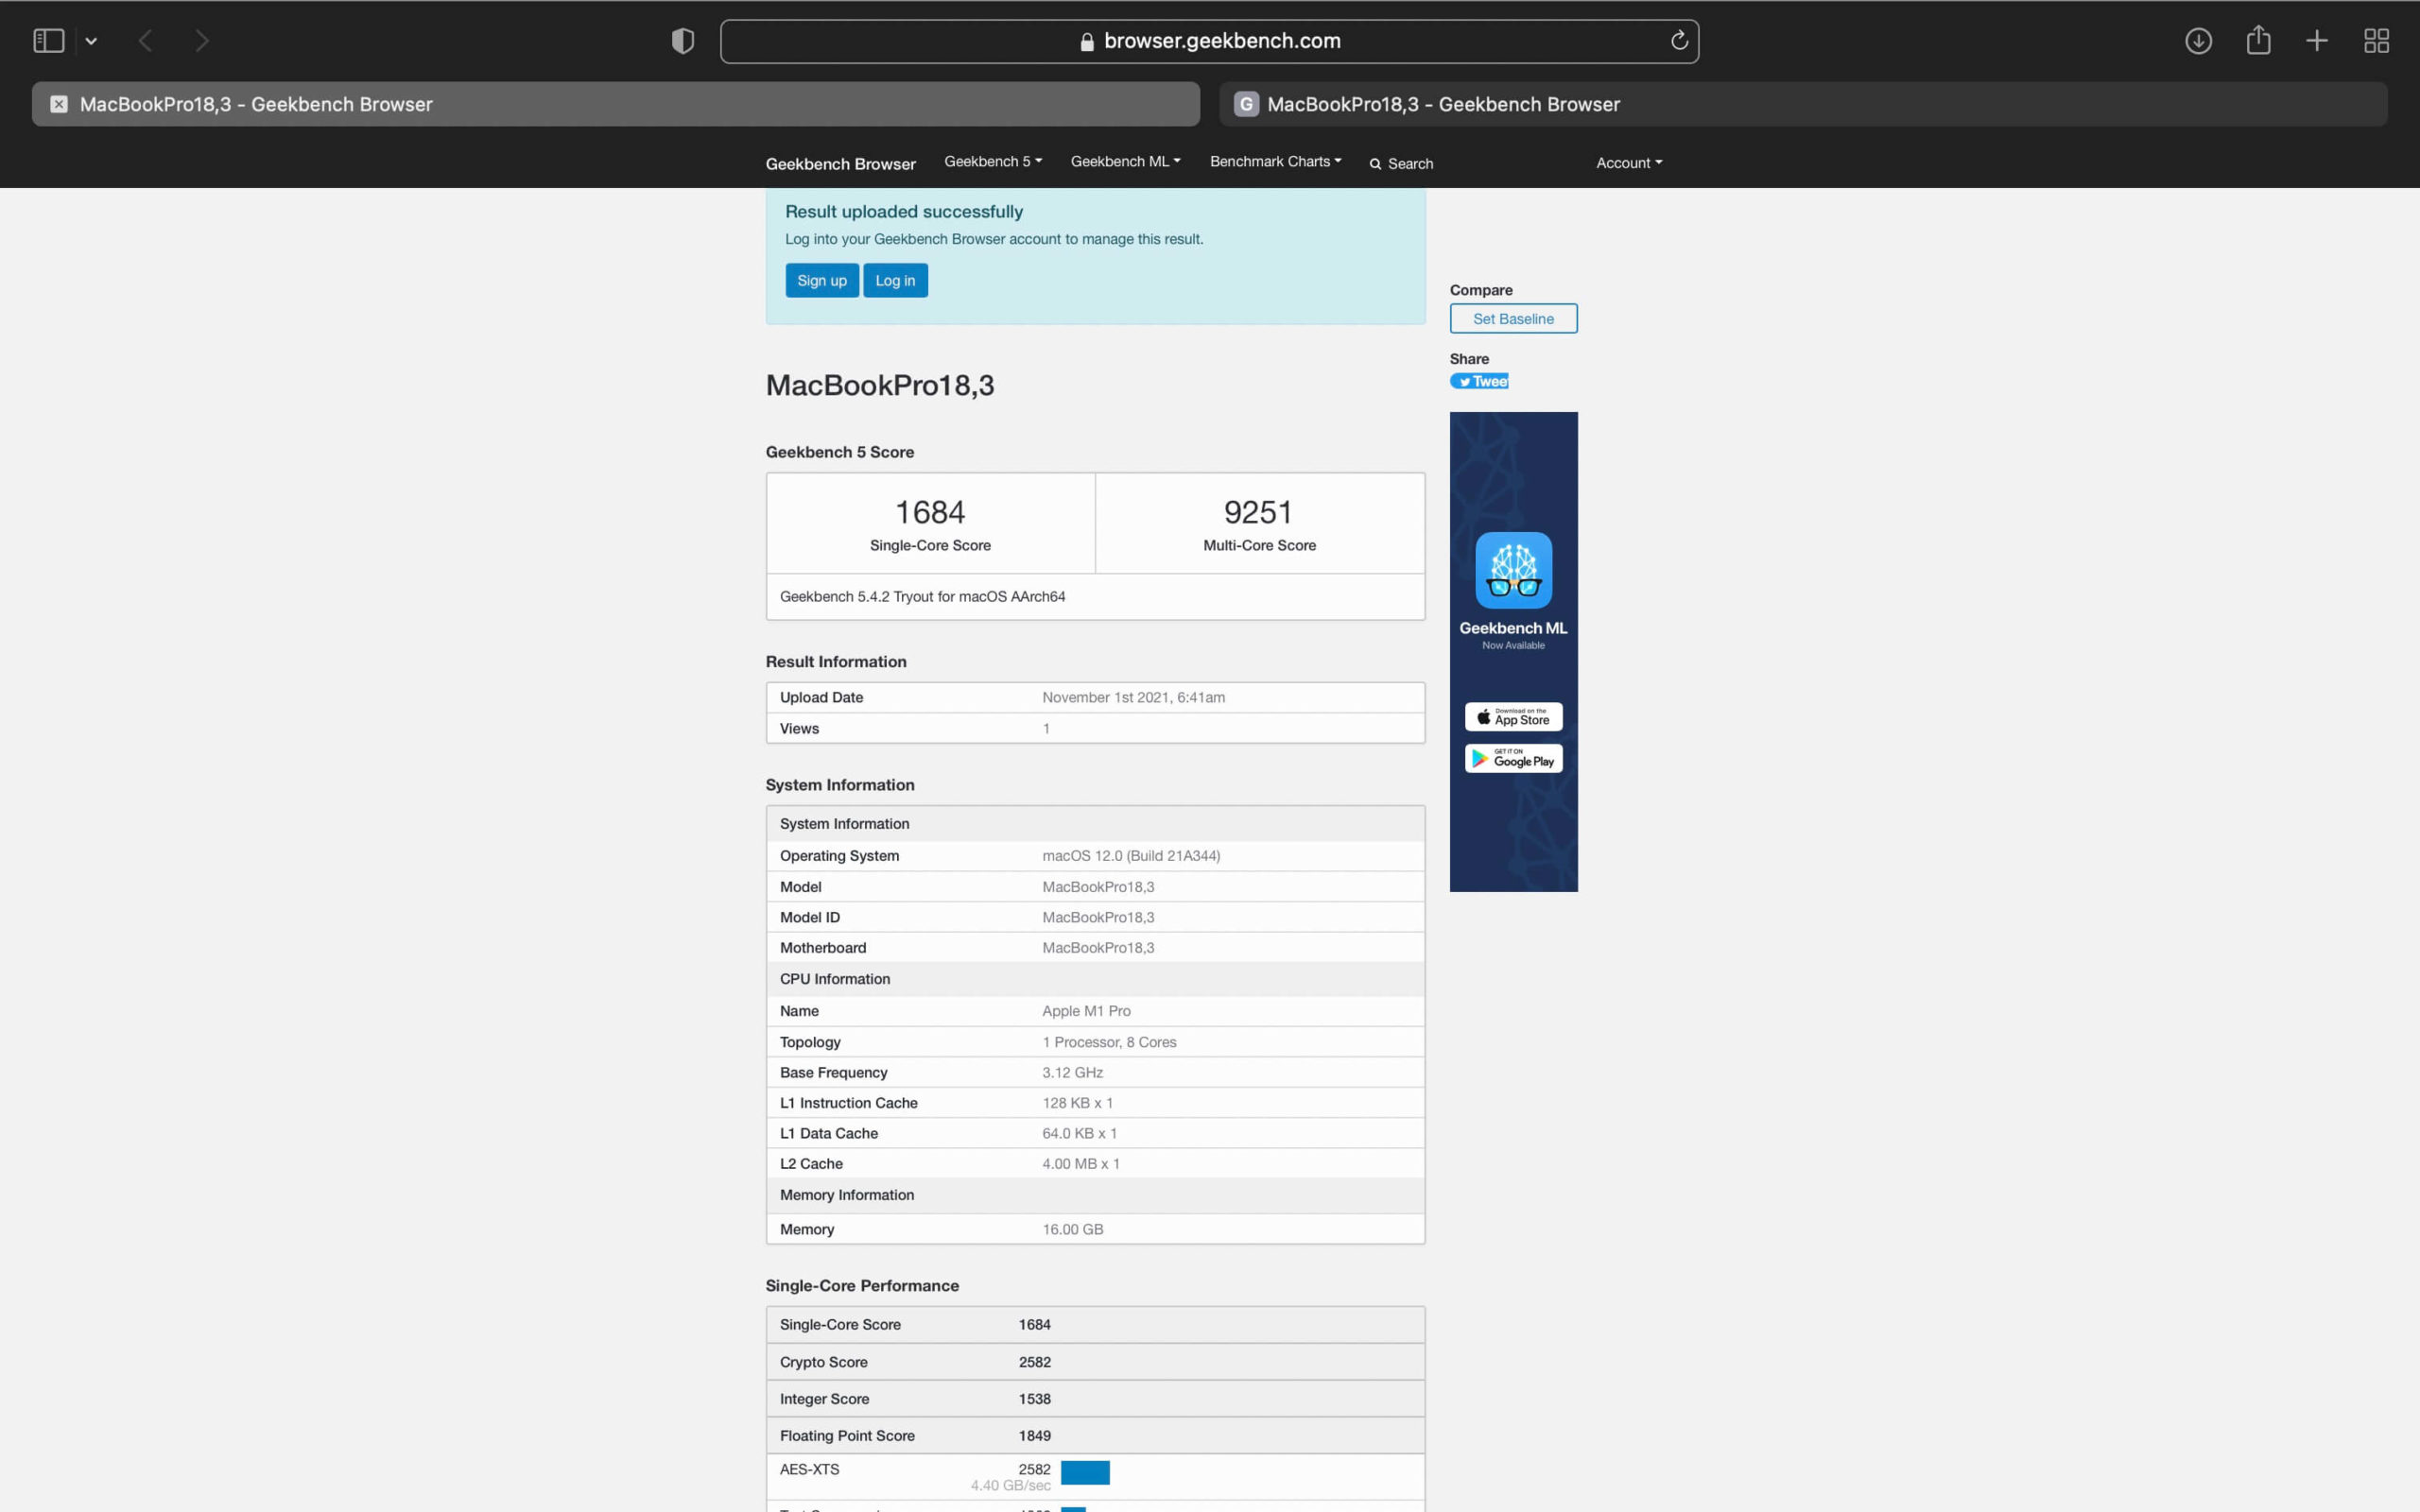This screenshot has height=1512, width=2420.
Task: Expand the Geekbench ML menu
Action: point(1125,162)
